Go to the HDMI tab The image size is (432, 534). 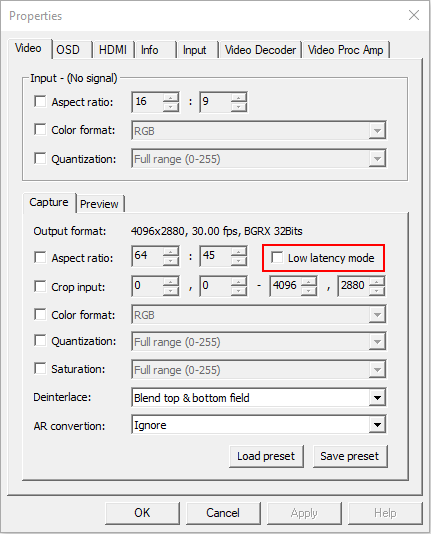pyautogui.click(x=113, y=50)
